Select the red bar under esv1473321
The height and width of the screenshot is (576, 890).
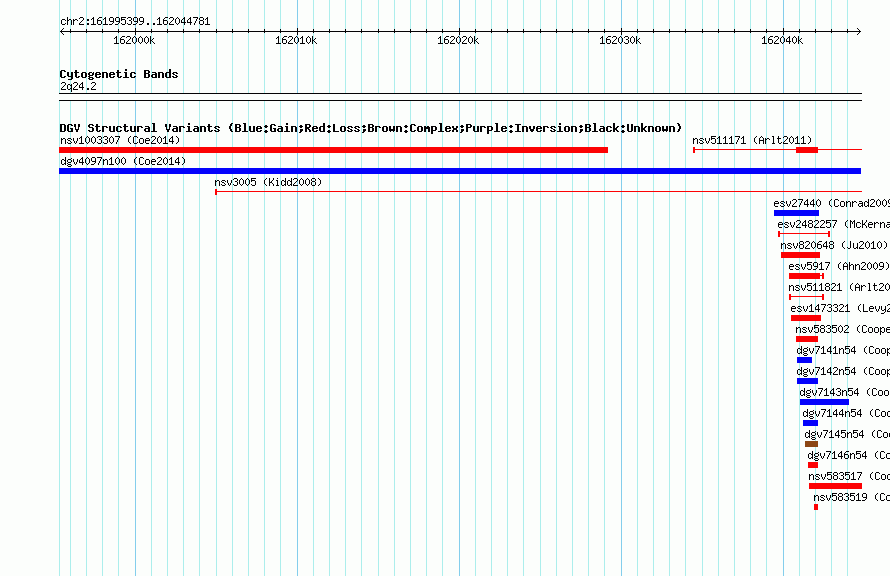(806, 318)
